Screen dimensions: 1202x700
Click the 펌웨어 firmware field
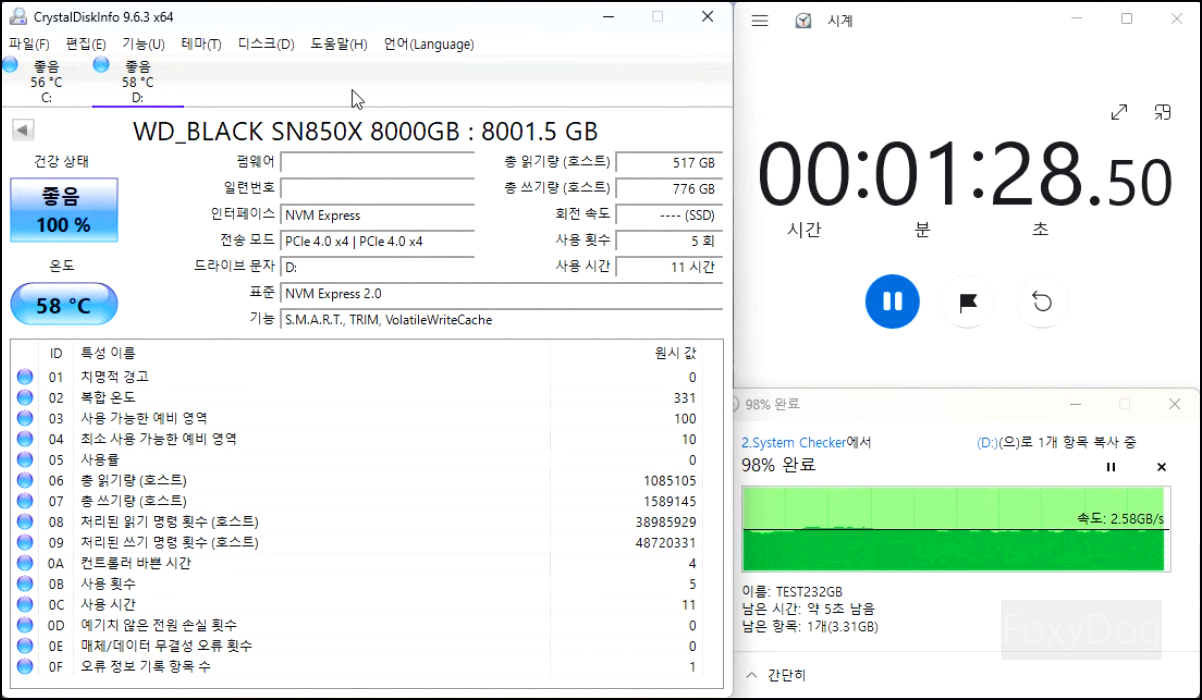pyautogui.click(x=377, y=162)
